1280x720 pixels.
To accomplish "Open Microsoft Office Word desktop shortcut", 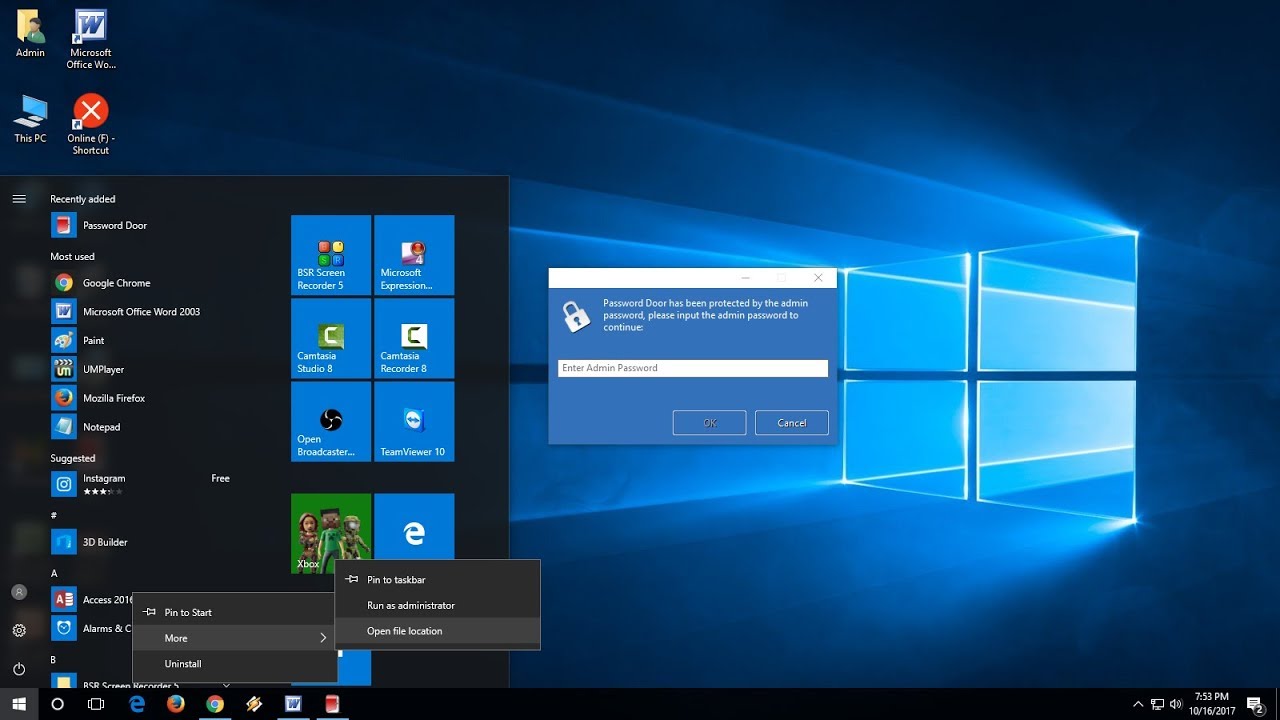I will [91, 40].
